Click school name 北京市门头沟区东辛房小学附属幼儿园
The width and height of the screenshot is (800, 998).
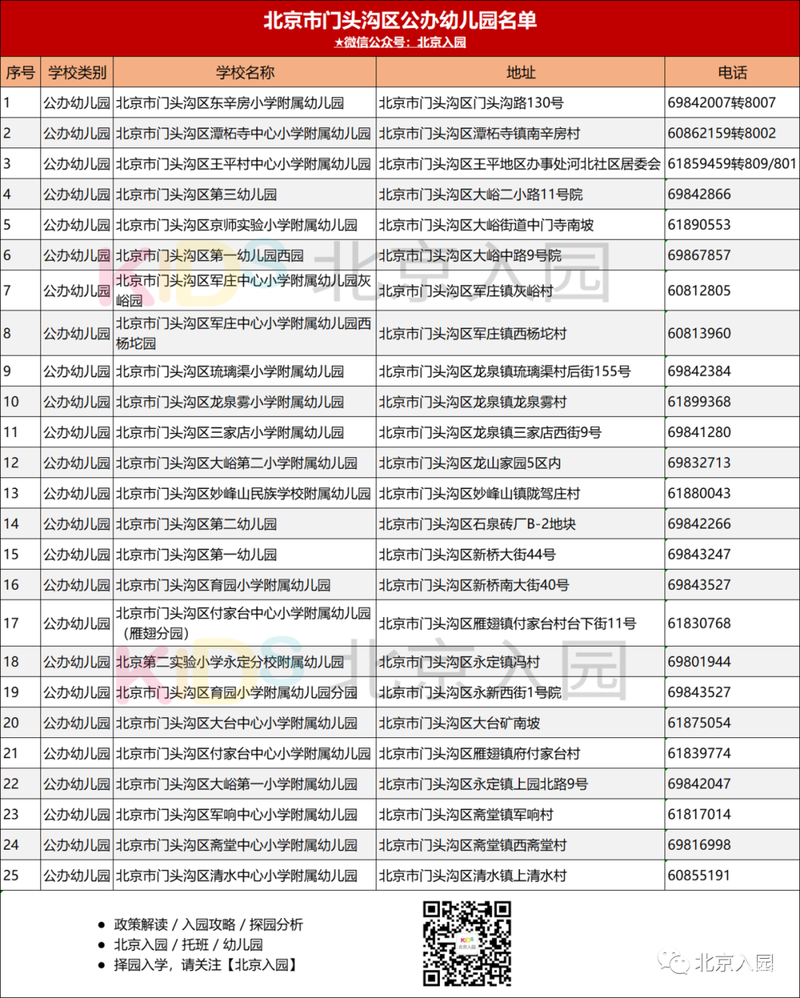(x=230, y=102)
